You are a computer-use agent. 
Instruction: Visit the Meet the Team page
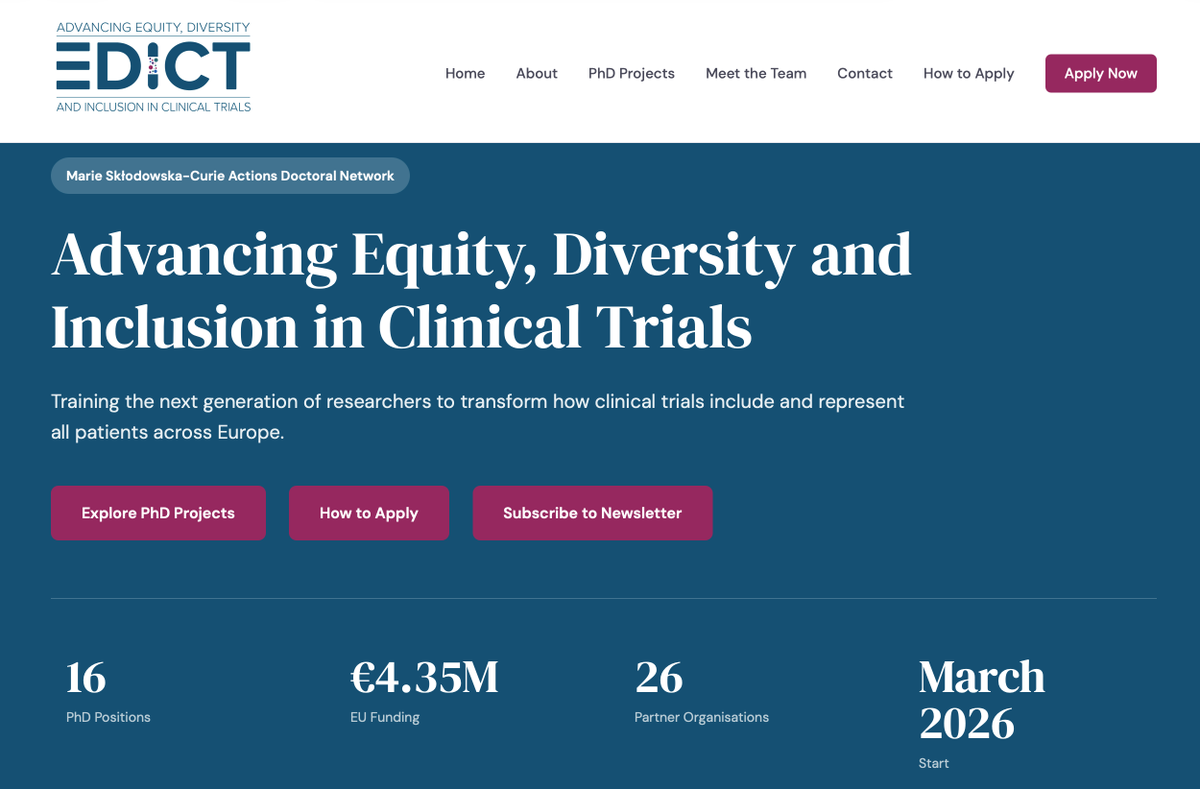(756, 73)
